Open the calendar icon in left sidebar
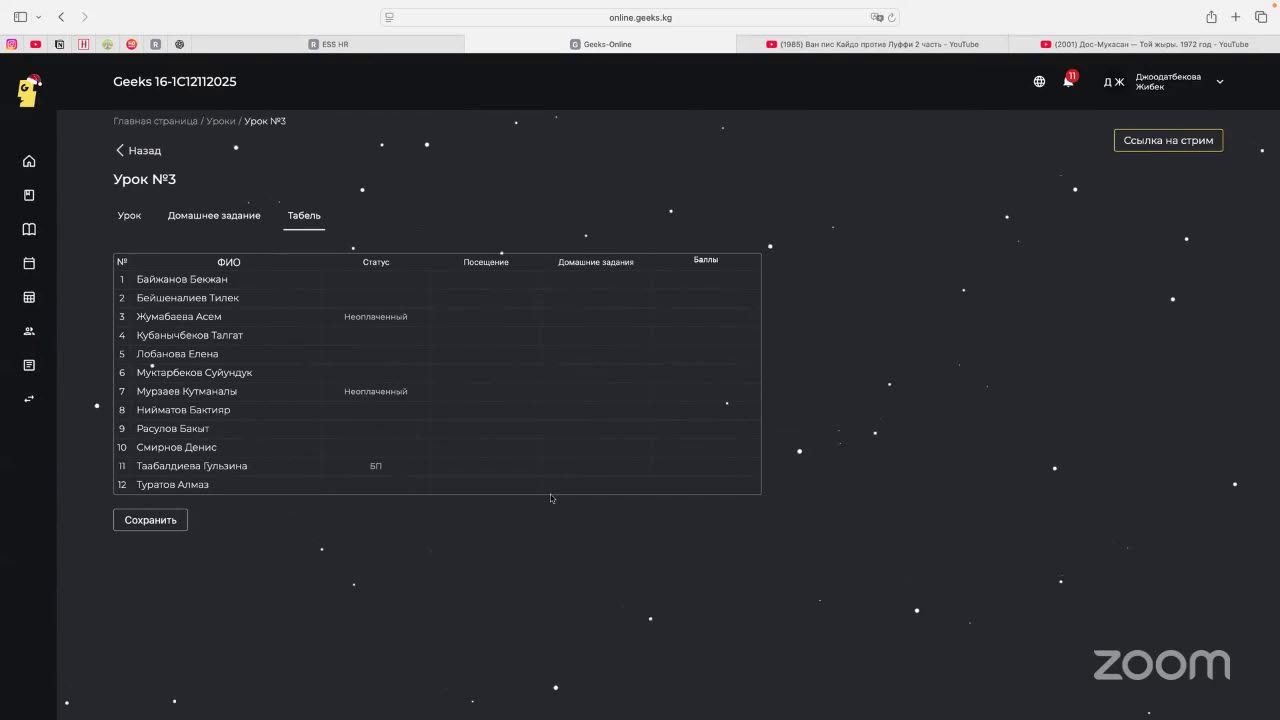The image size is (1280, 720). 29,263
